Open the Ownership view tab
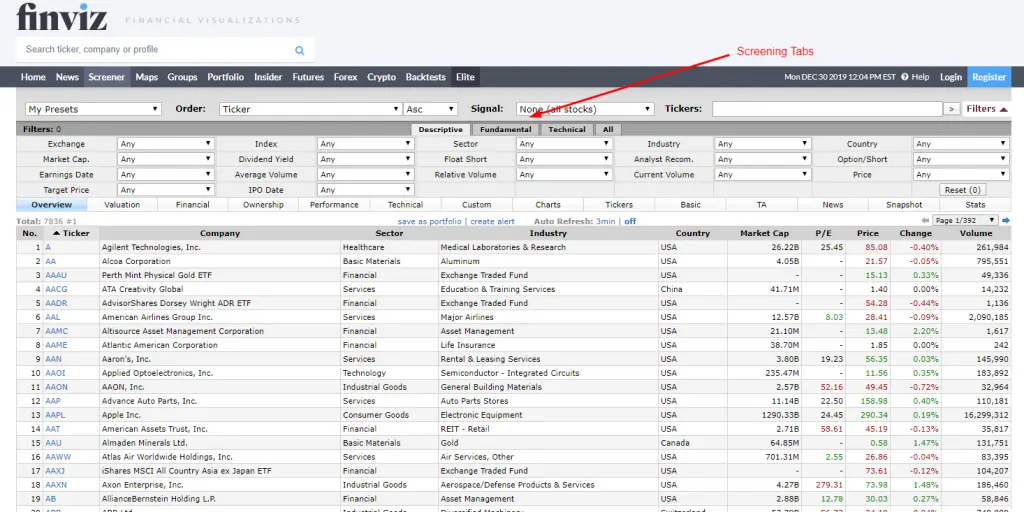 tap(263, 205)
